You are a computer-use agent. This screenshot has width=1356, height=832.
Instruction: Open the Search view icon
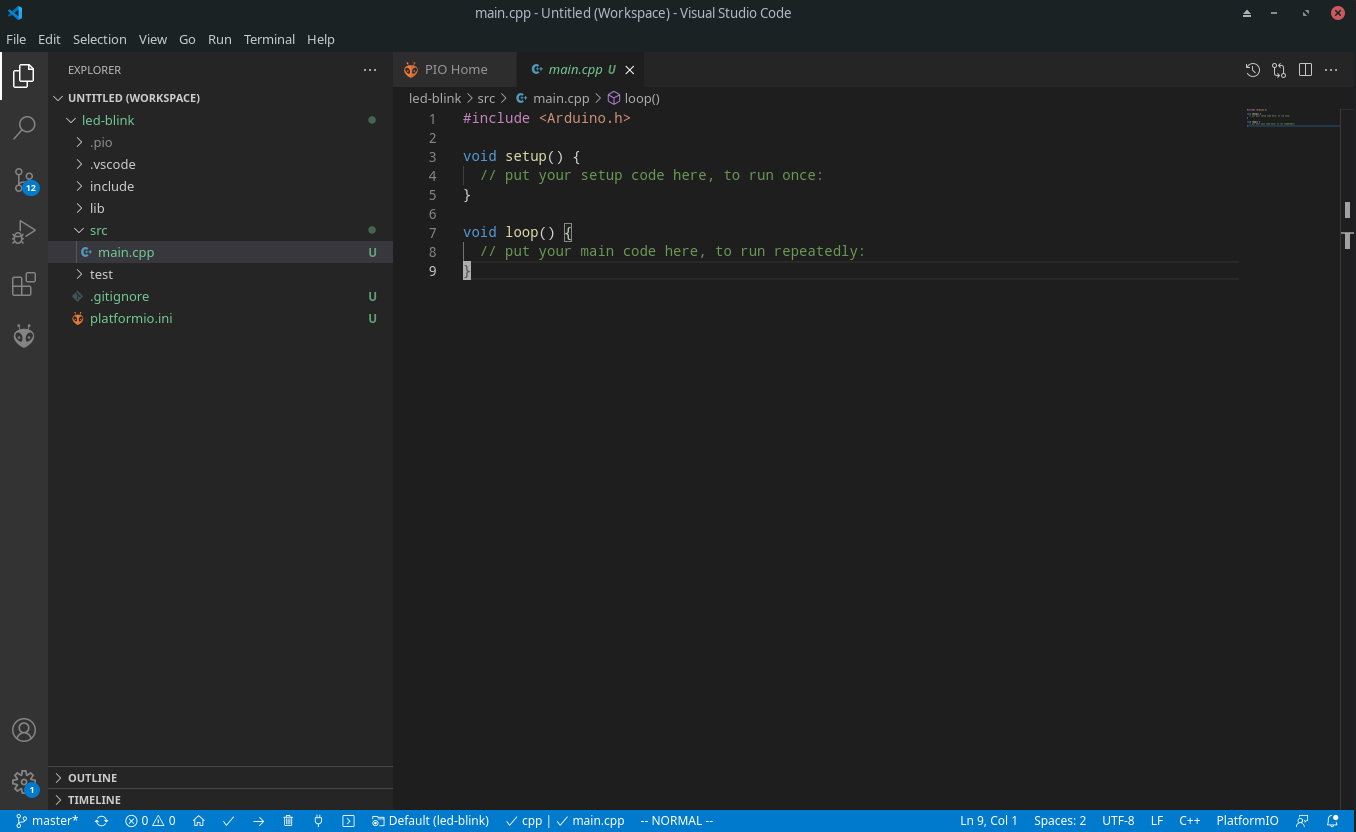point(24,128)
